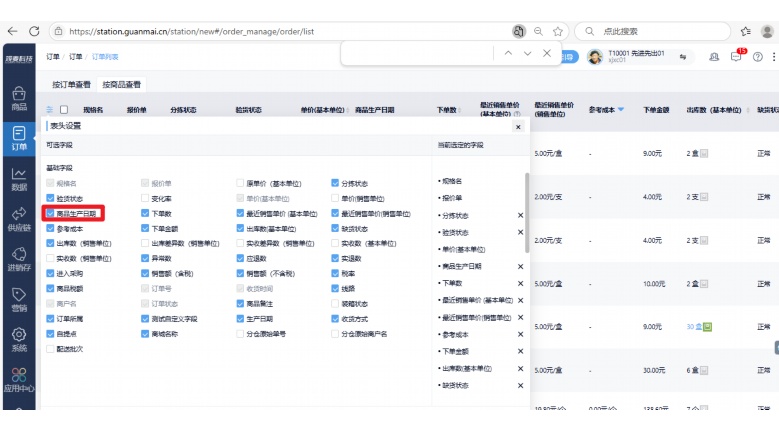Open the 30 盒 outbound link
The height and width of the screenshot is (431, 779).
(x=694, y=327)
